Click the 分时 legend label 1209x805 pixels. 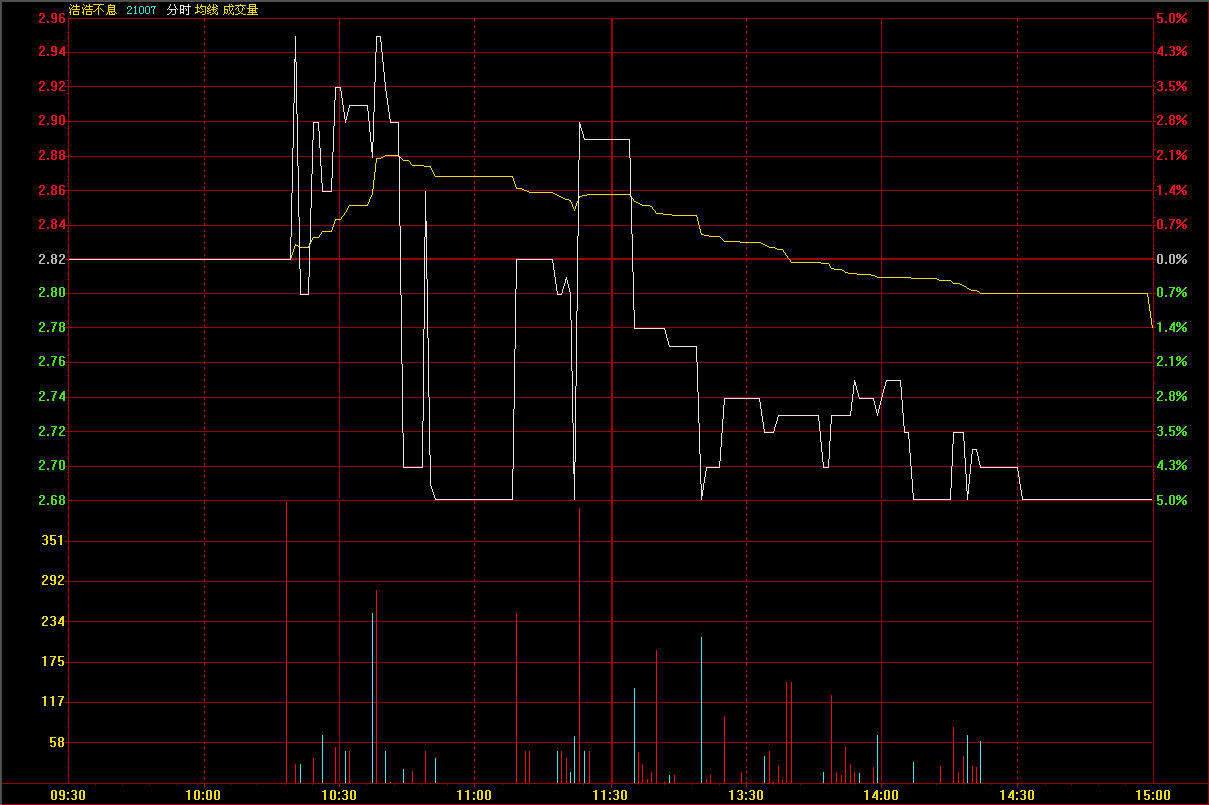178,10
